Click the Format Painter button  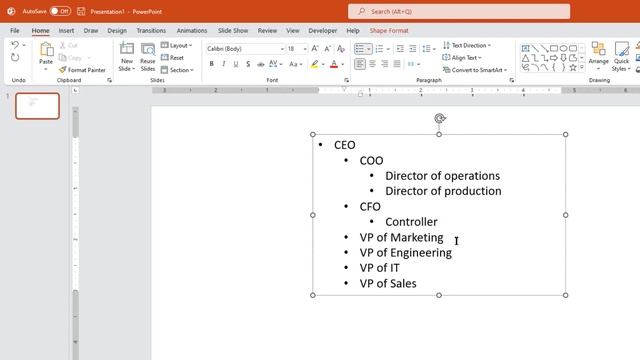click(x=82, y=70)
